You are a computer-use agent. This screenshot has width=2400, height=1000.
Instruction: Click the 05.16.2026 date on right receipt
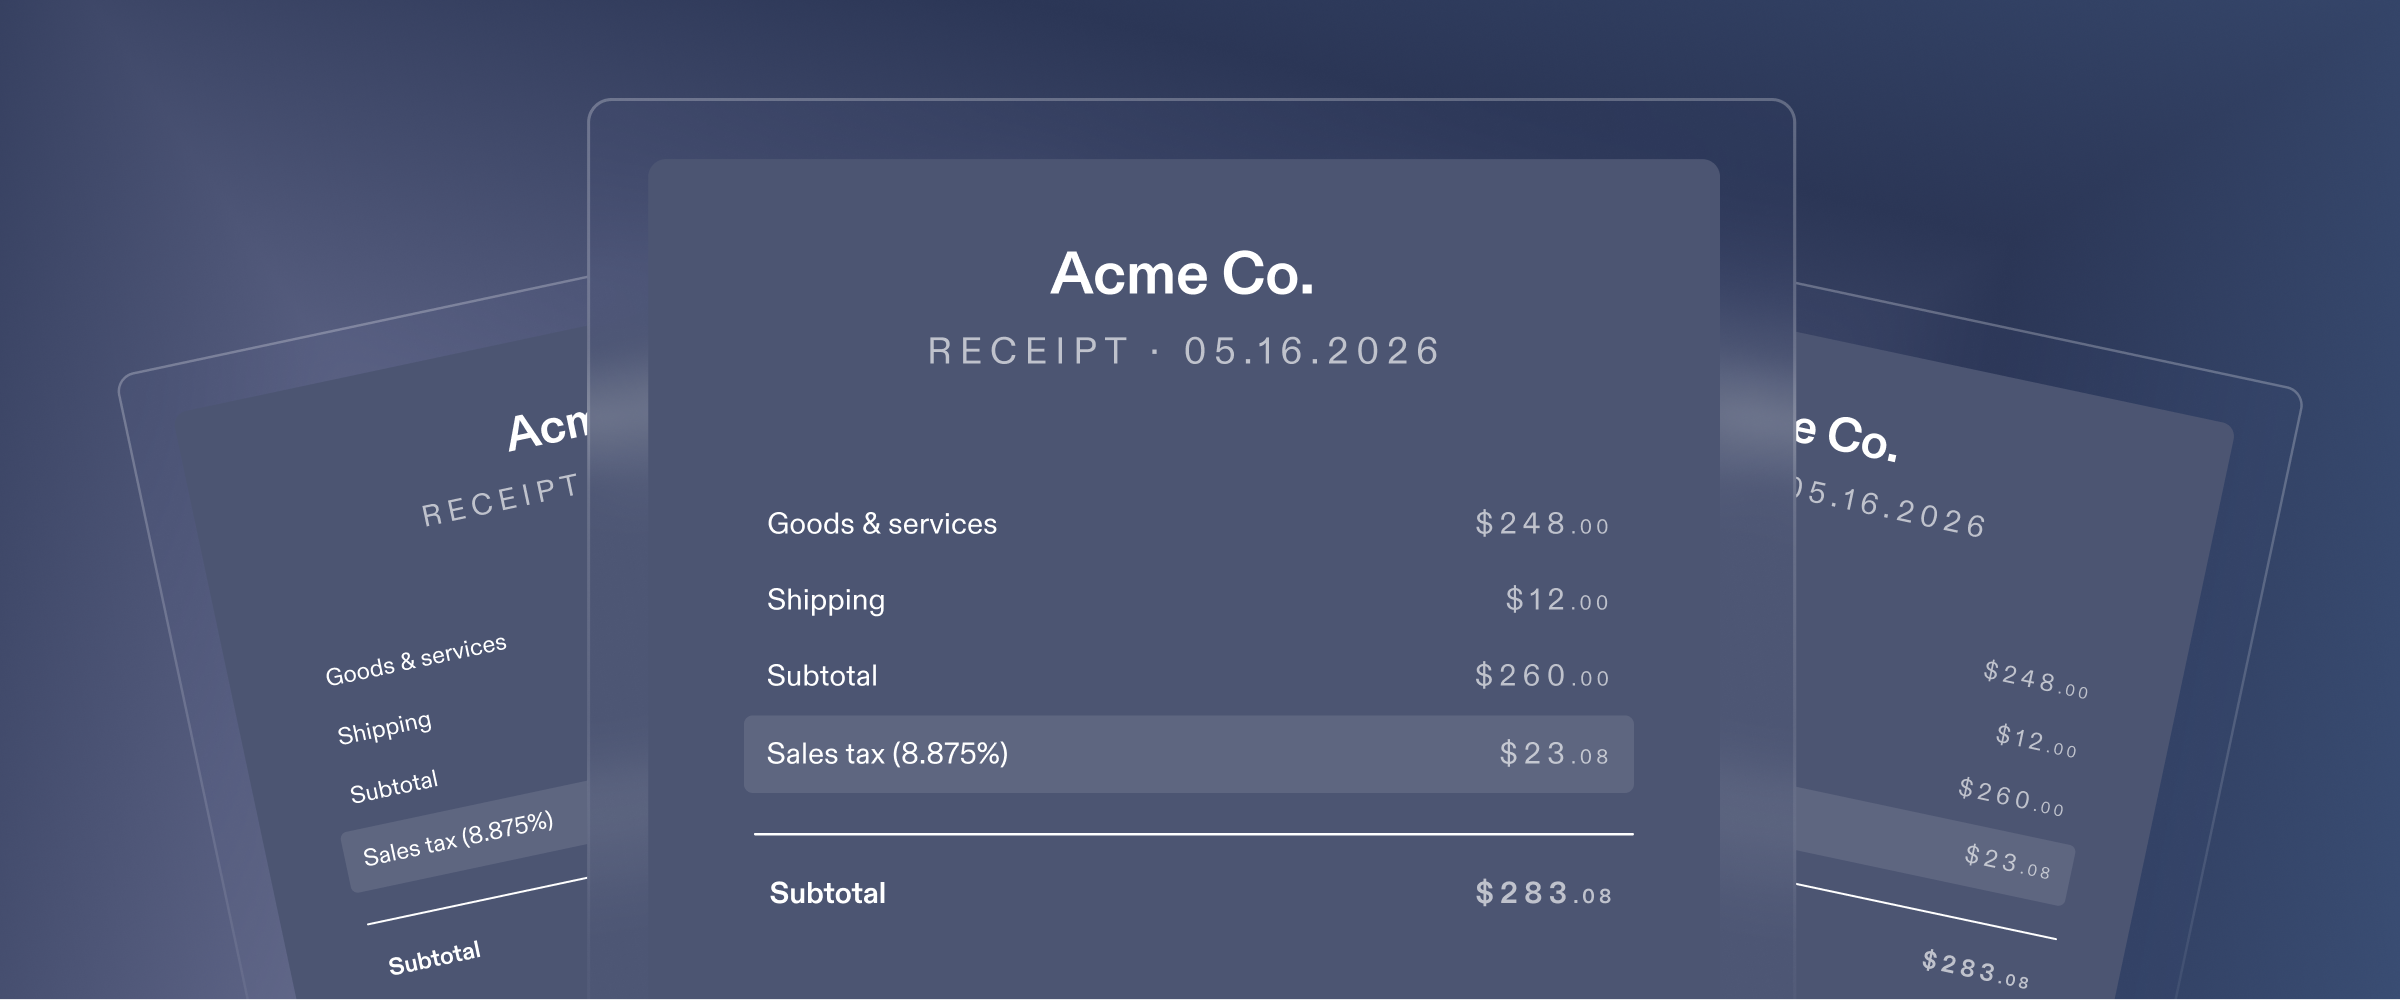[1890, 508]
